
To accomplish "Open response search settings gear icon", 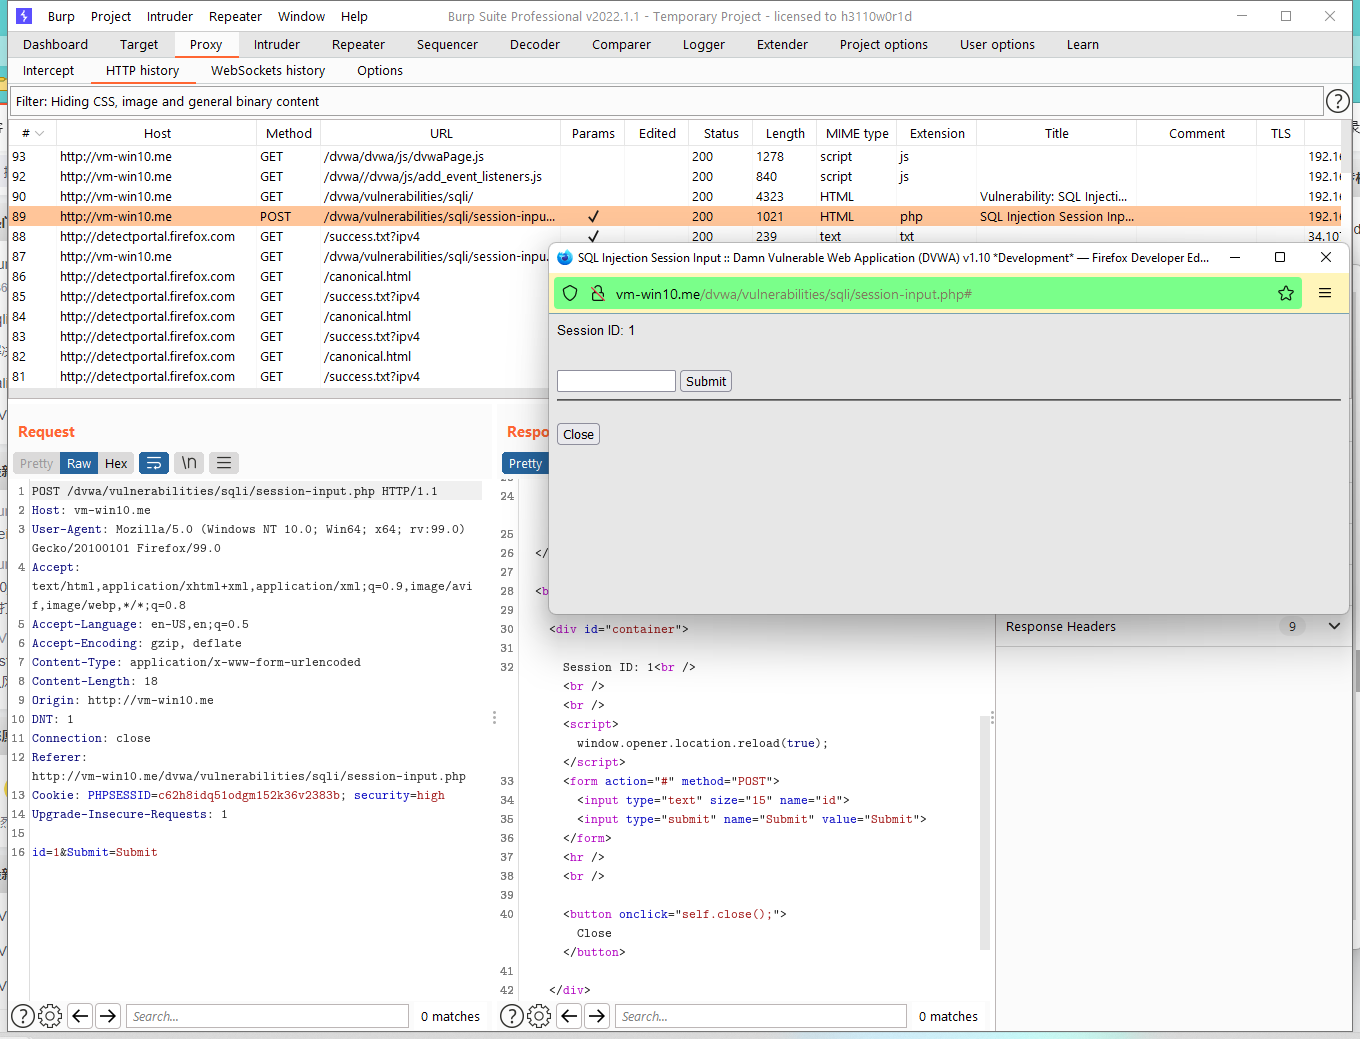I will [539, 1016].
